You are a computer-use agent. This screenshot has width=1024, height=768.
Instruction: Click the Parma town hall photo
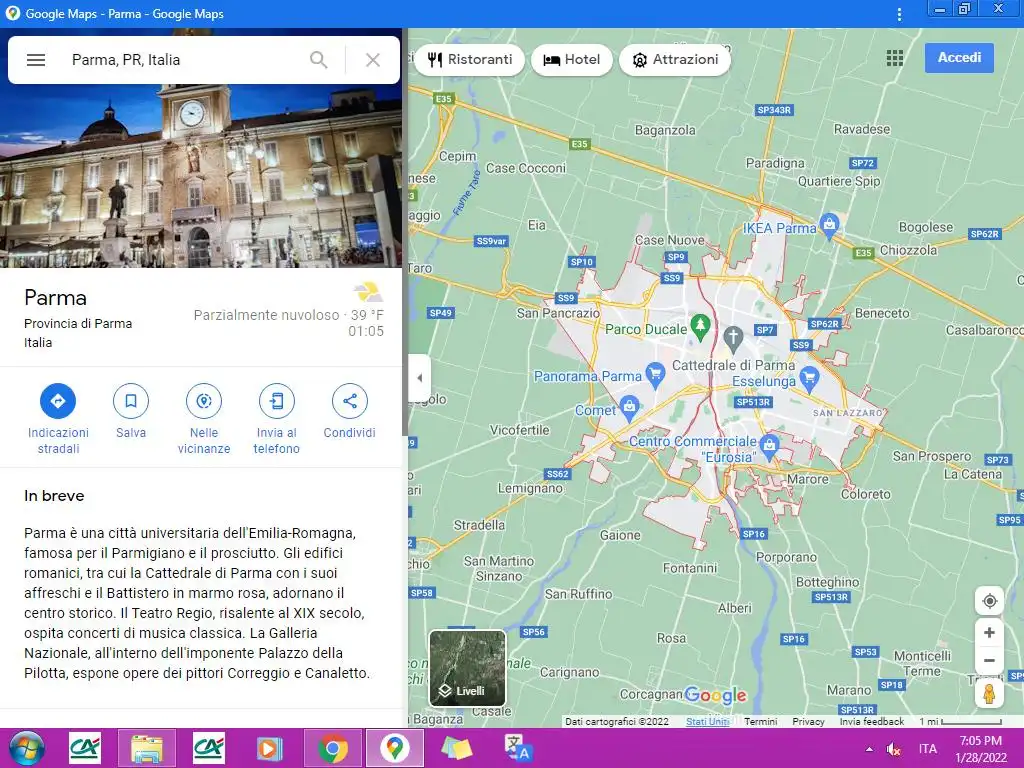(200, 176)
